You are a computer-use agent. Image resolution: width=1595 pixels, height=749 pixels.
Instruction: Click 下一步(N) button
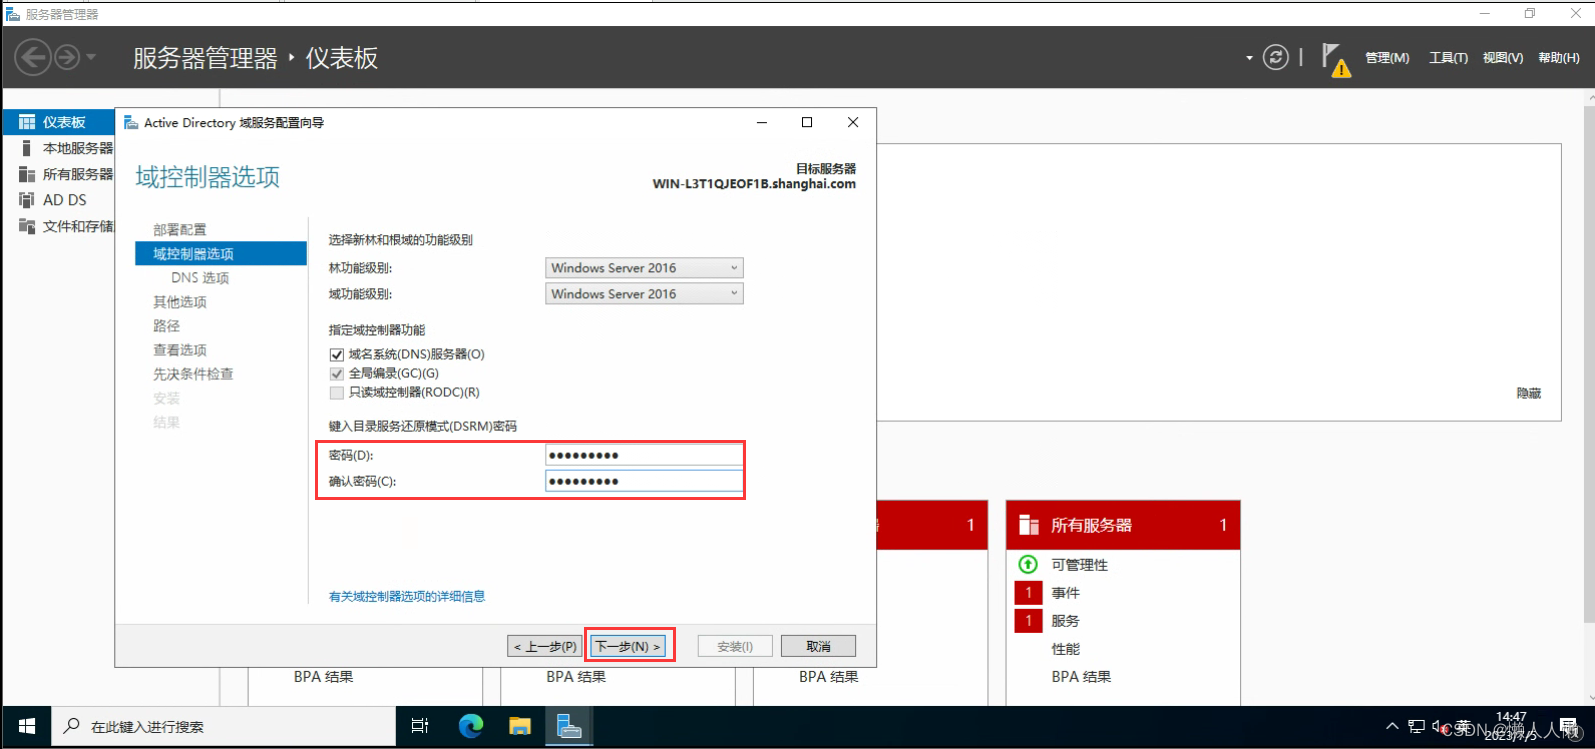(629, 646)
